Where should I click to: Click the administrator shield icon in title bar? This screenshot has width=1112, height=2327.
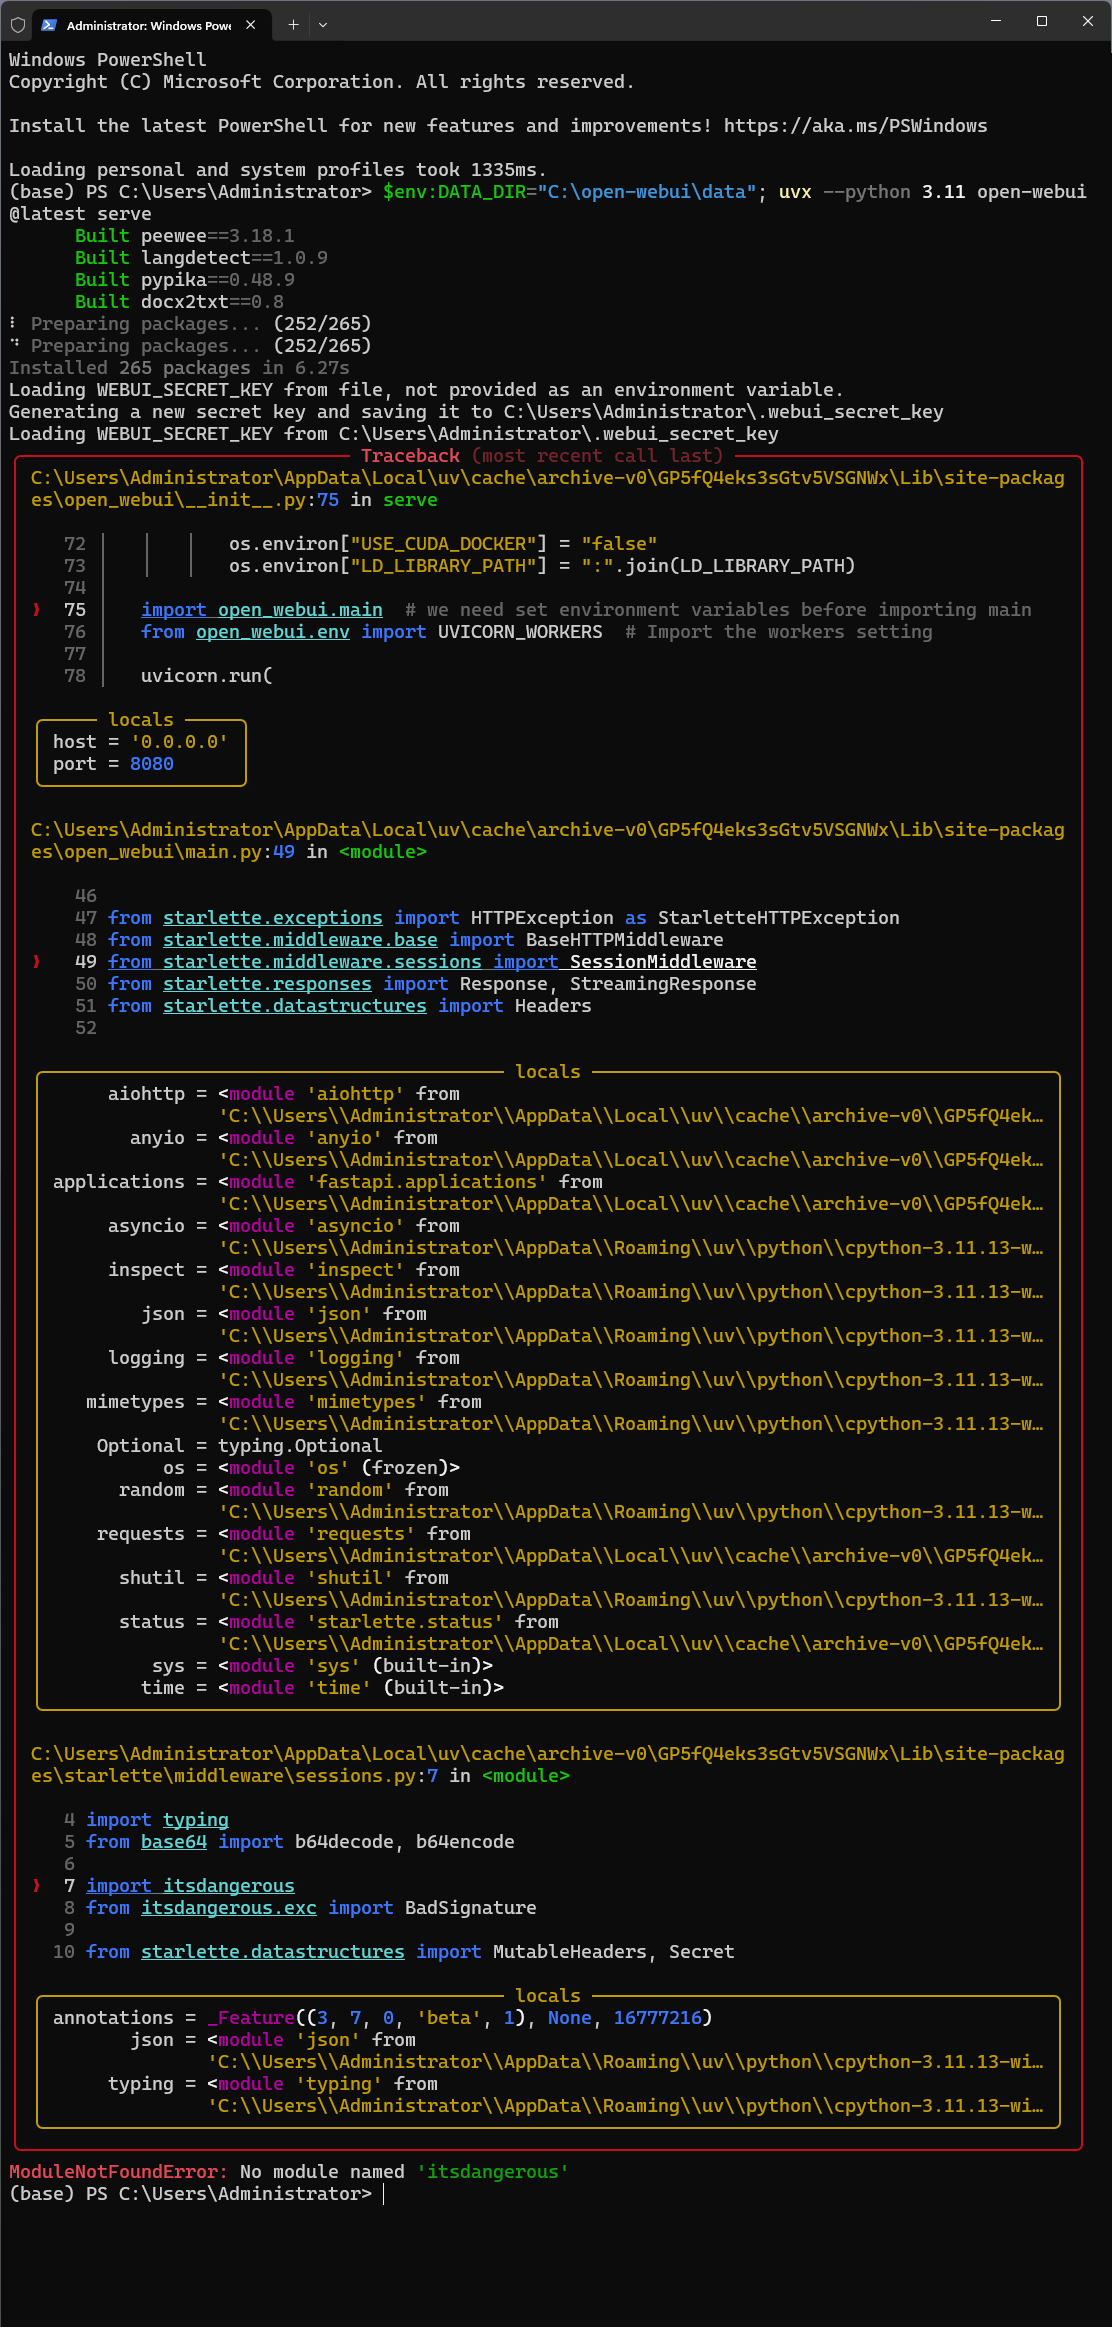[18, 25]
